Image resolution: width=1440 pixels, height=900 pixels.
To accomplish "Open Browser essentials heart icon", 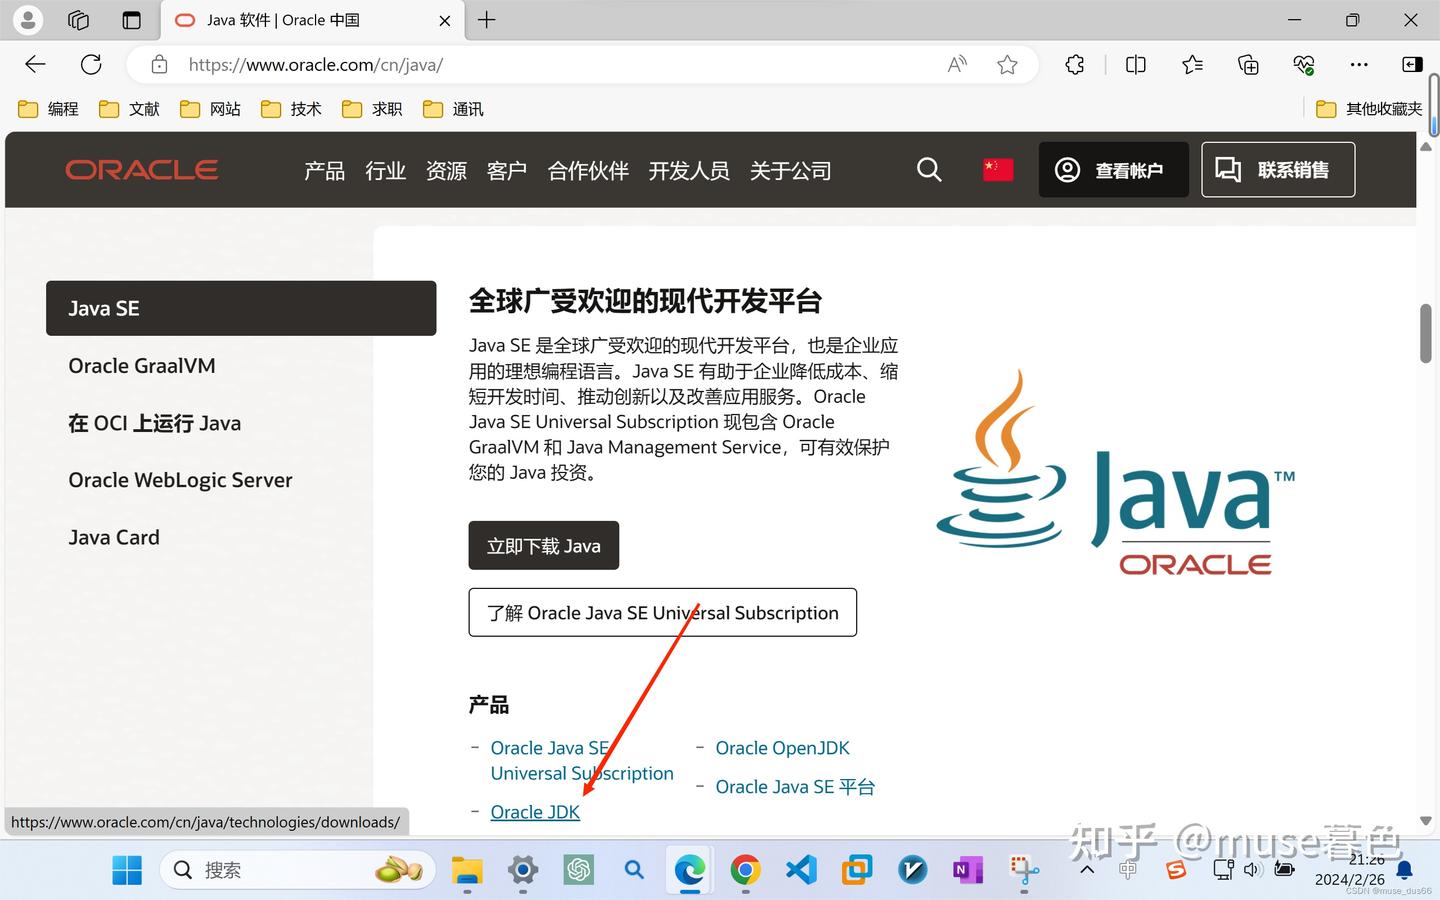I will (1303, 64).
